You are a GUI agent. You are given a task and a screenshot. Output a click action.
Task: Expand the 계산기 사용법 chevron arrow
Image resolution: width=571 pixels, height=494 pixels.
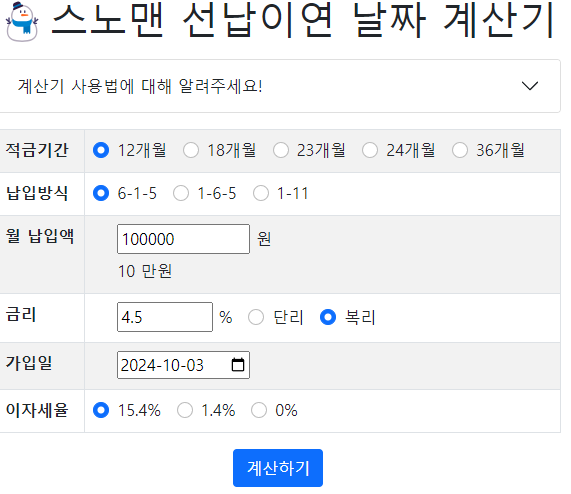[529, 86]
